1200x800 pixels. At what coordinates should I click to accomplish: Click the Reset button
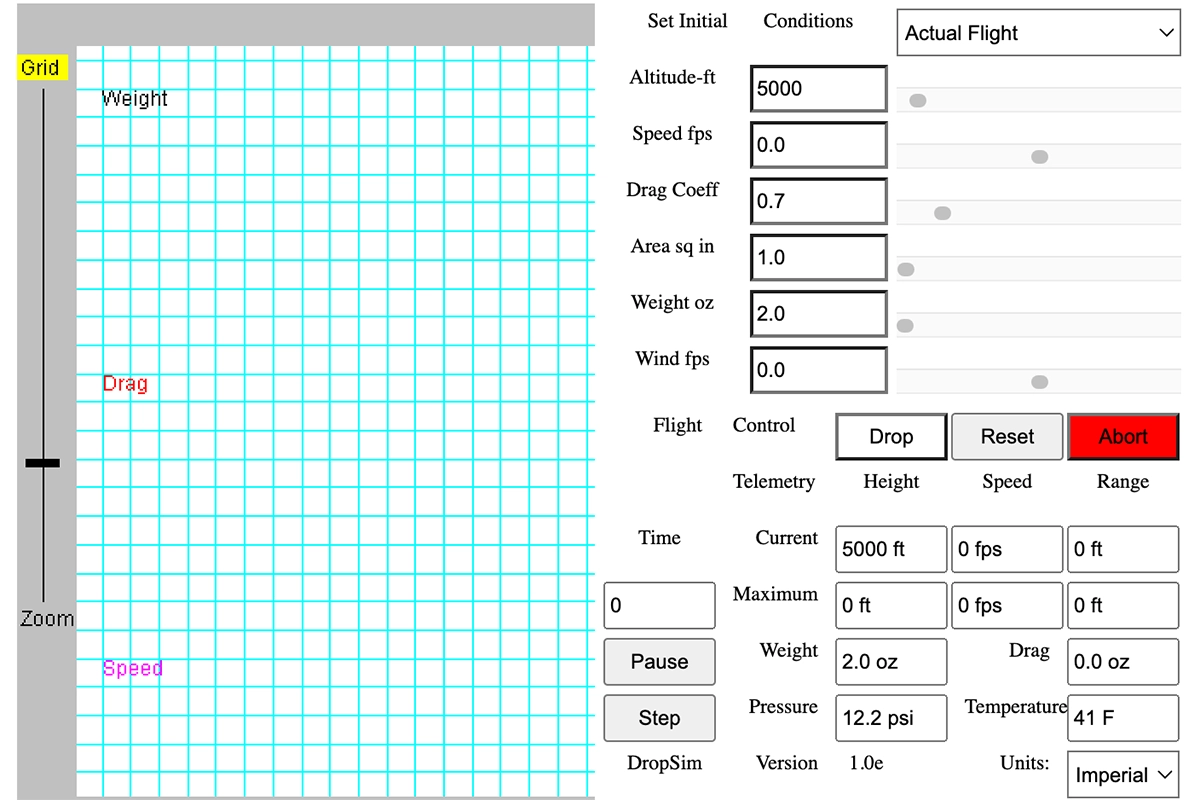click(x=1007, y=437)
